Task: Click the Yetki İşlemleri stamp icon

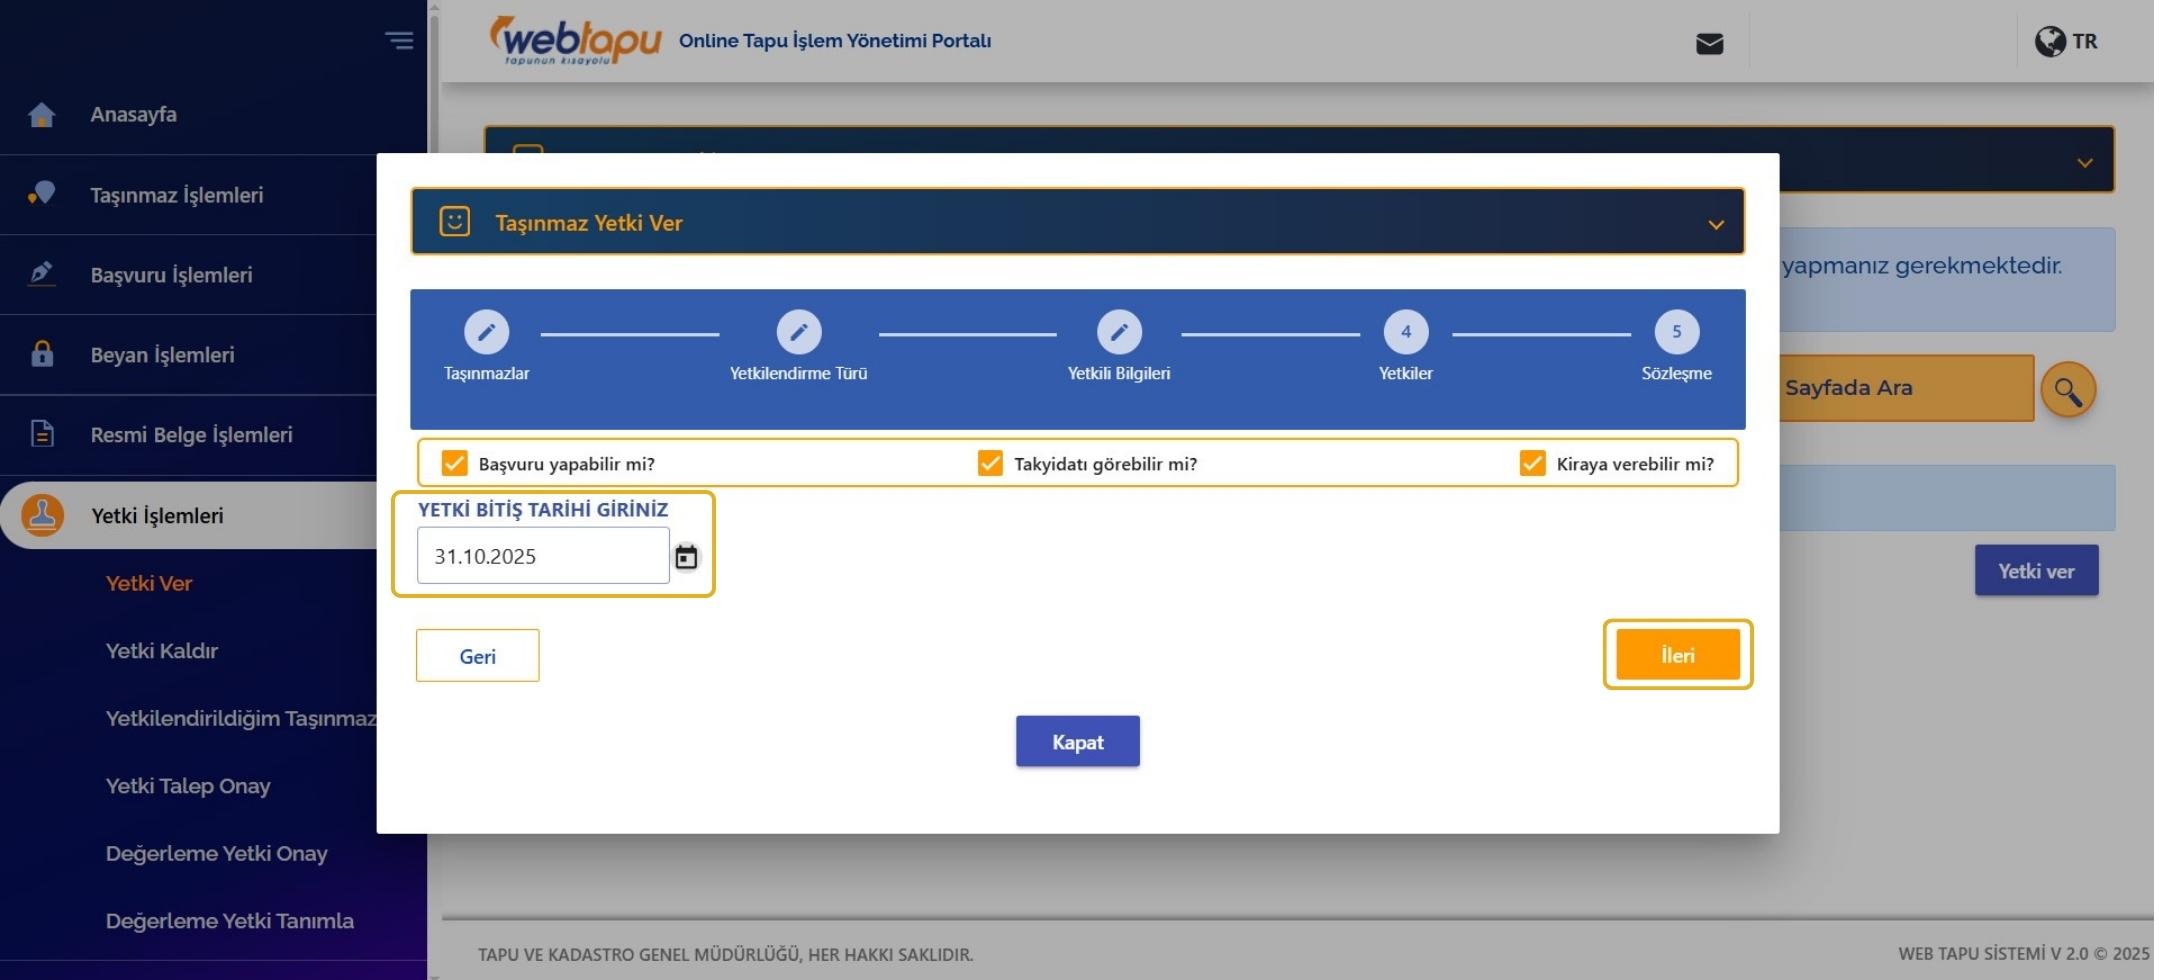Action: 42,514
